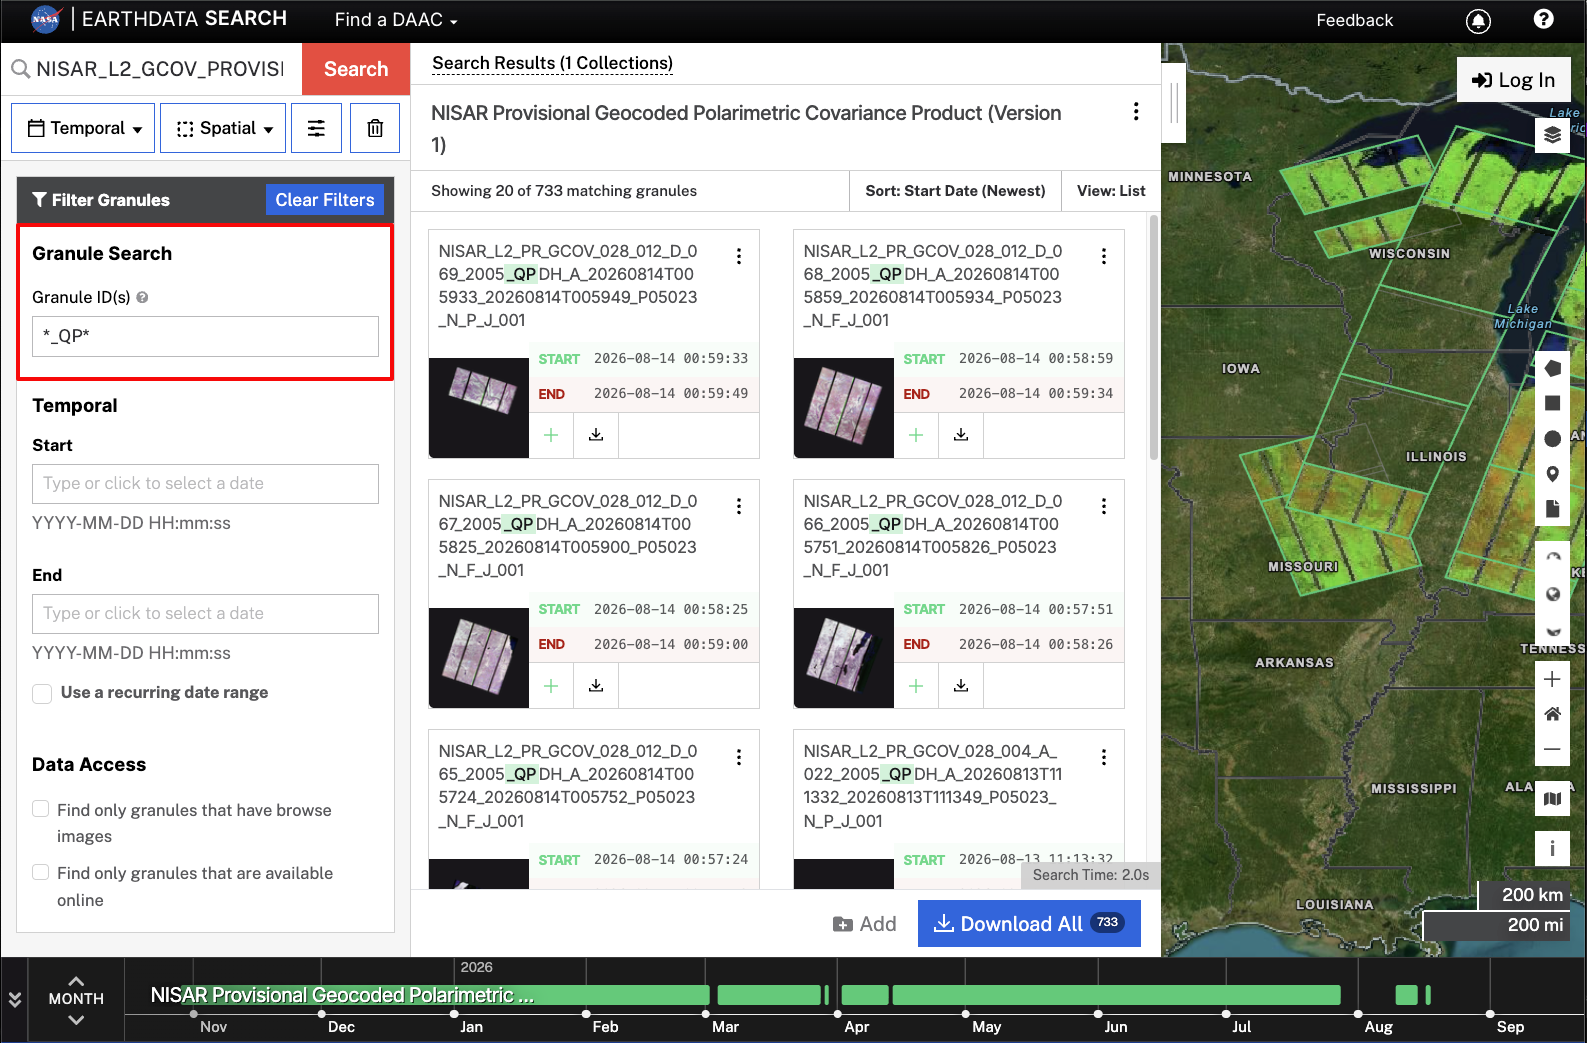Open the Temporal dropdown
Image resolution: width=1587 pixels, height=1043 pixels.
[x=83, y=128]
